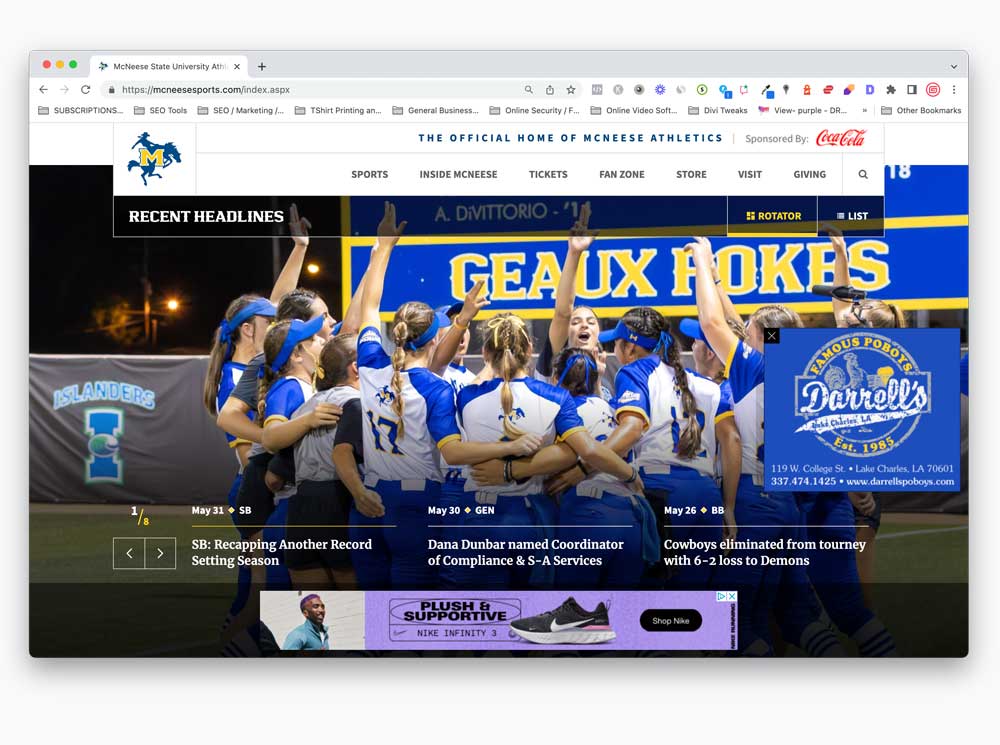Click the McNeese Cowboys logo

tap(154, 159)
